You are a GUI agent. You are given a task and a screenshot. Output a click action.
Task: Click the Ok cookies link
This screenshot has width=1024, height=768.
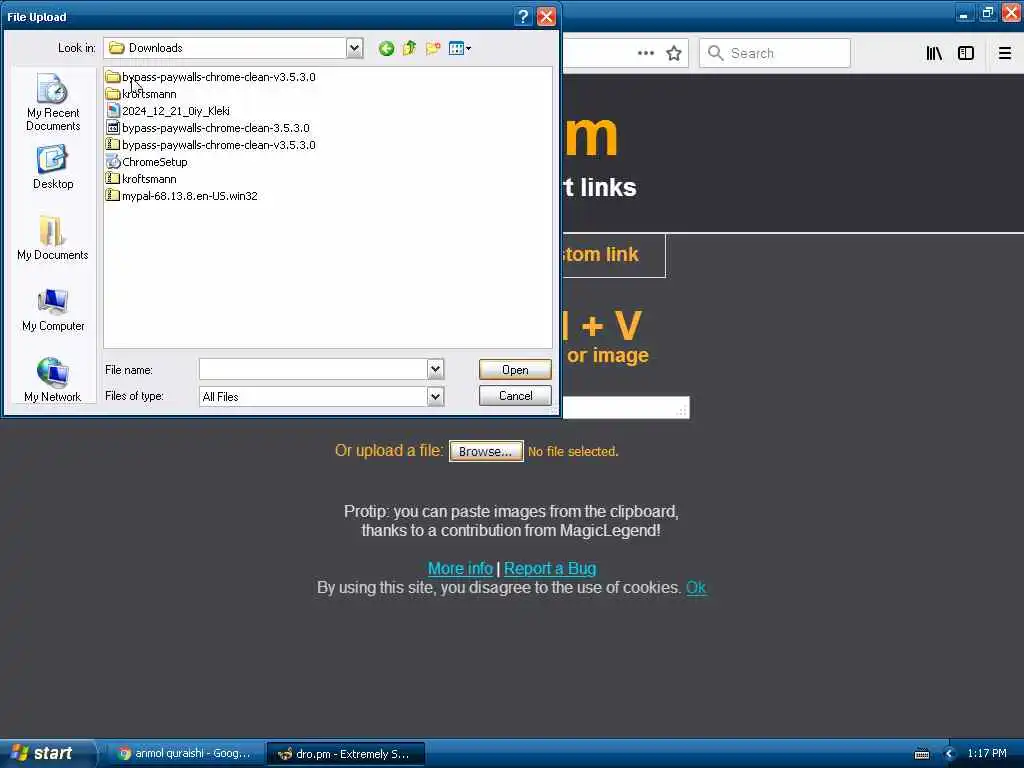(696, 587)
